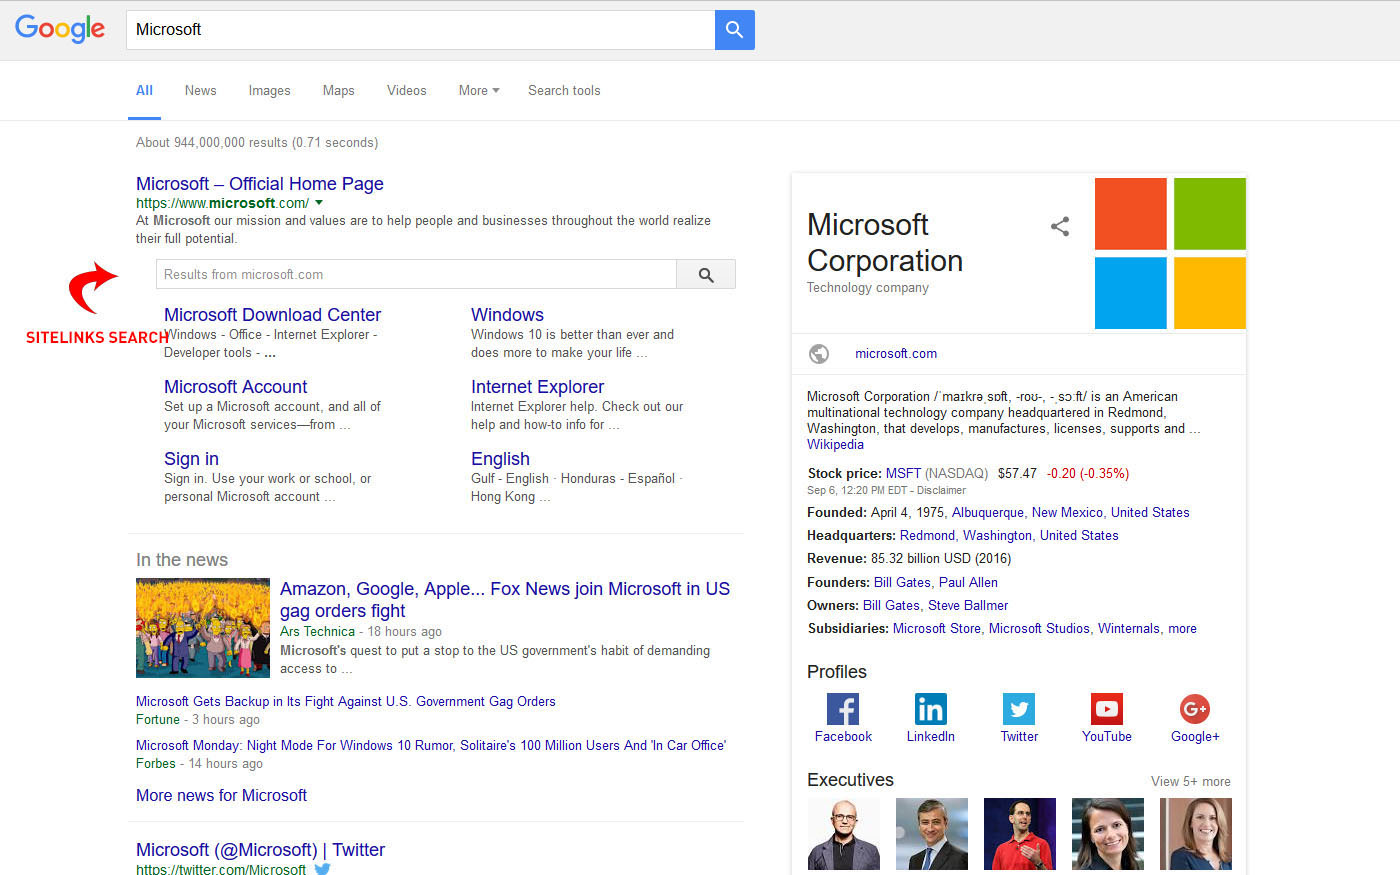Open the Sign in sitelink

coord(191,459)
